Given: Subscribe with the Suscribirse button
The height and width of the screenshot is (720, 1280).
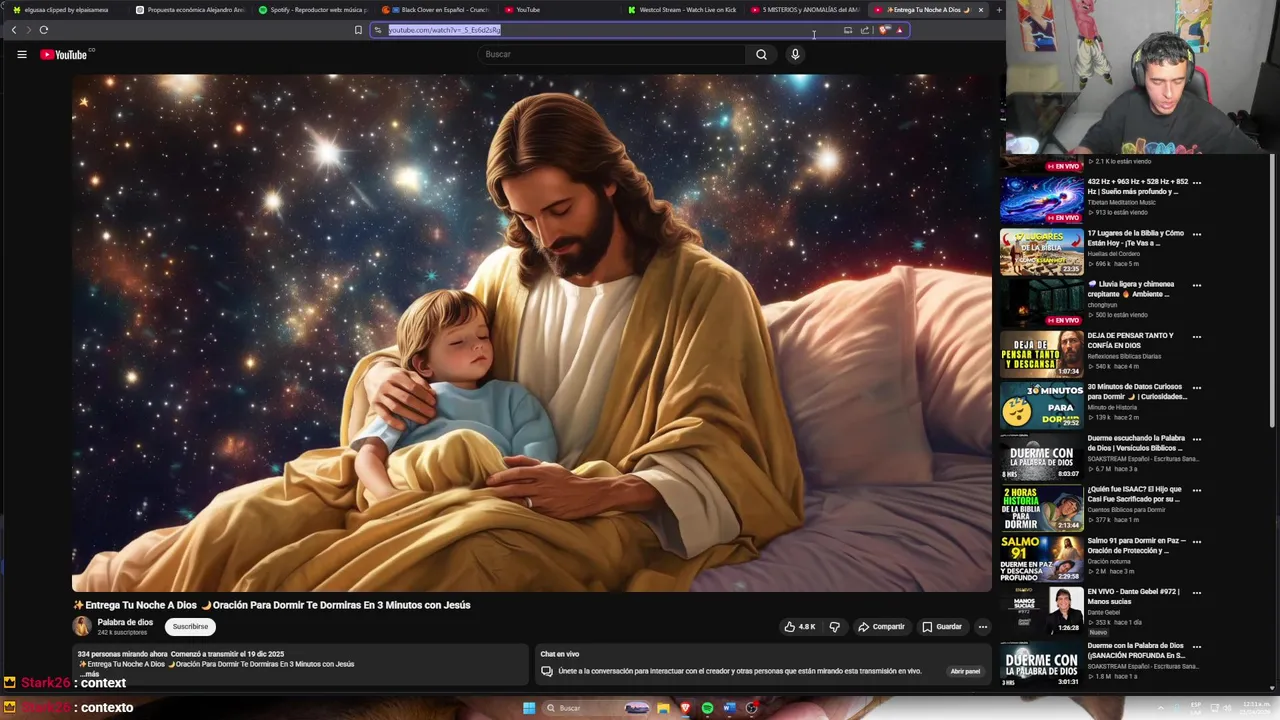Looking at the screenshot, I should [190, 627].
